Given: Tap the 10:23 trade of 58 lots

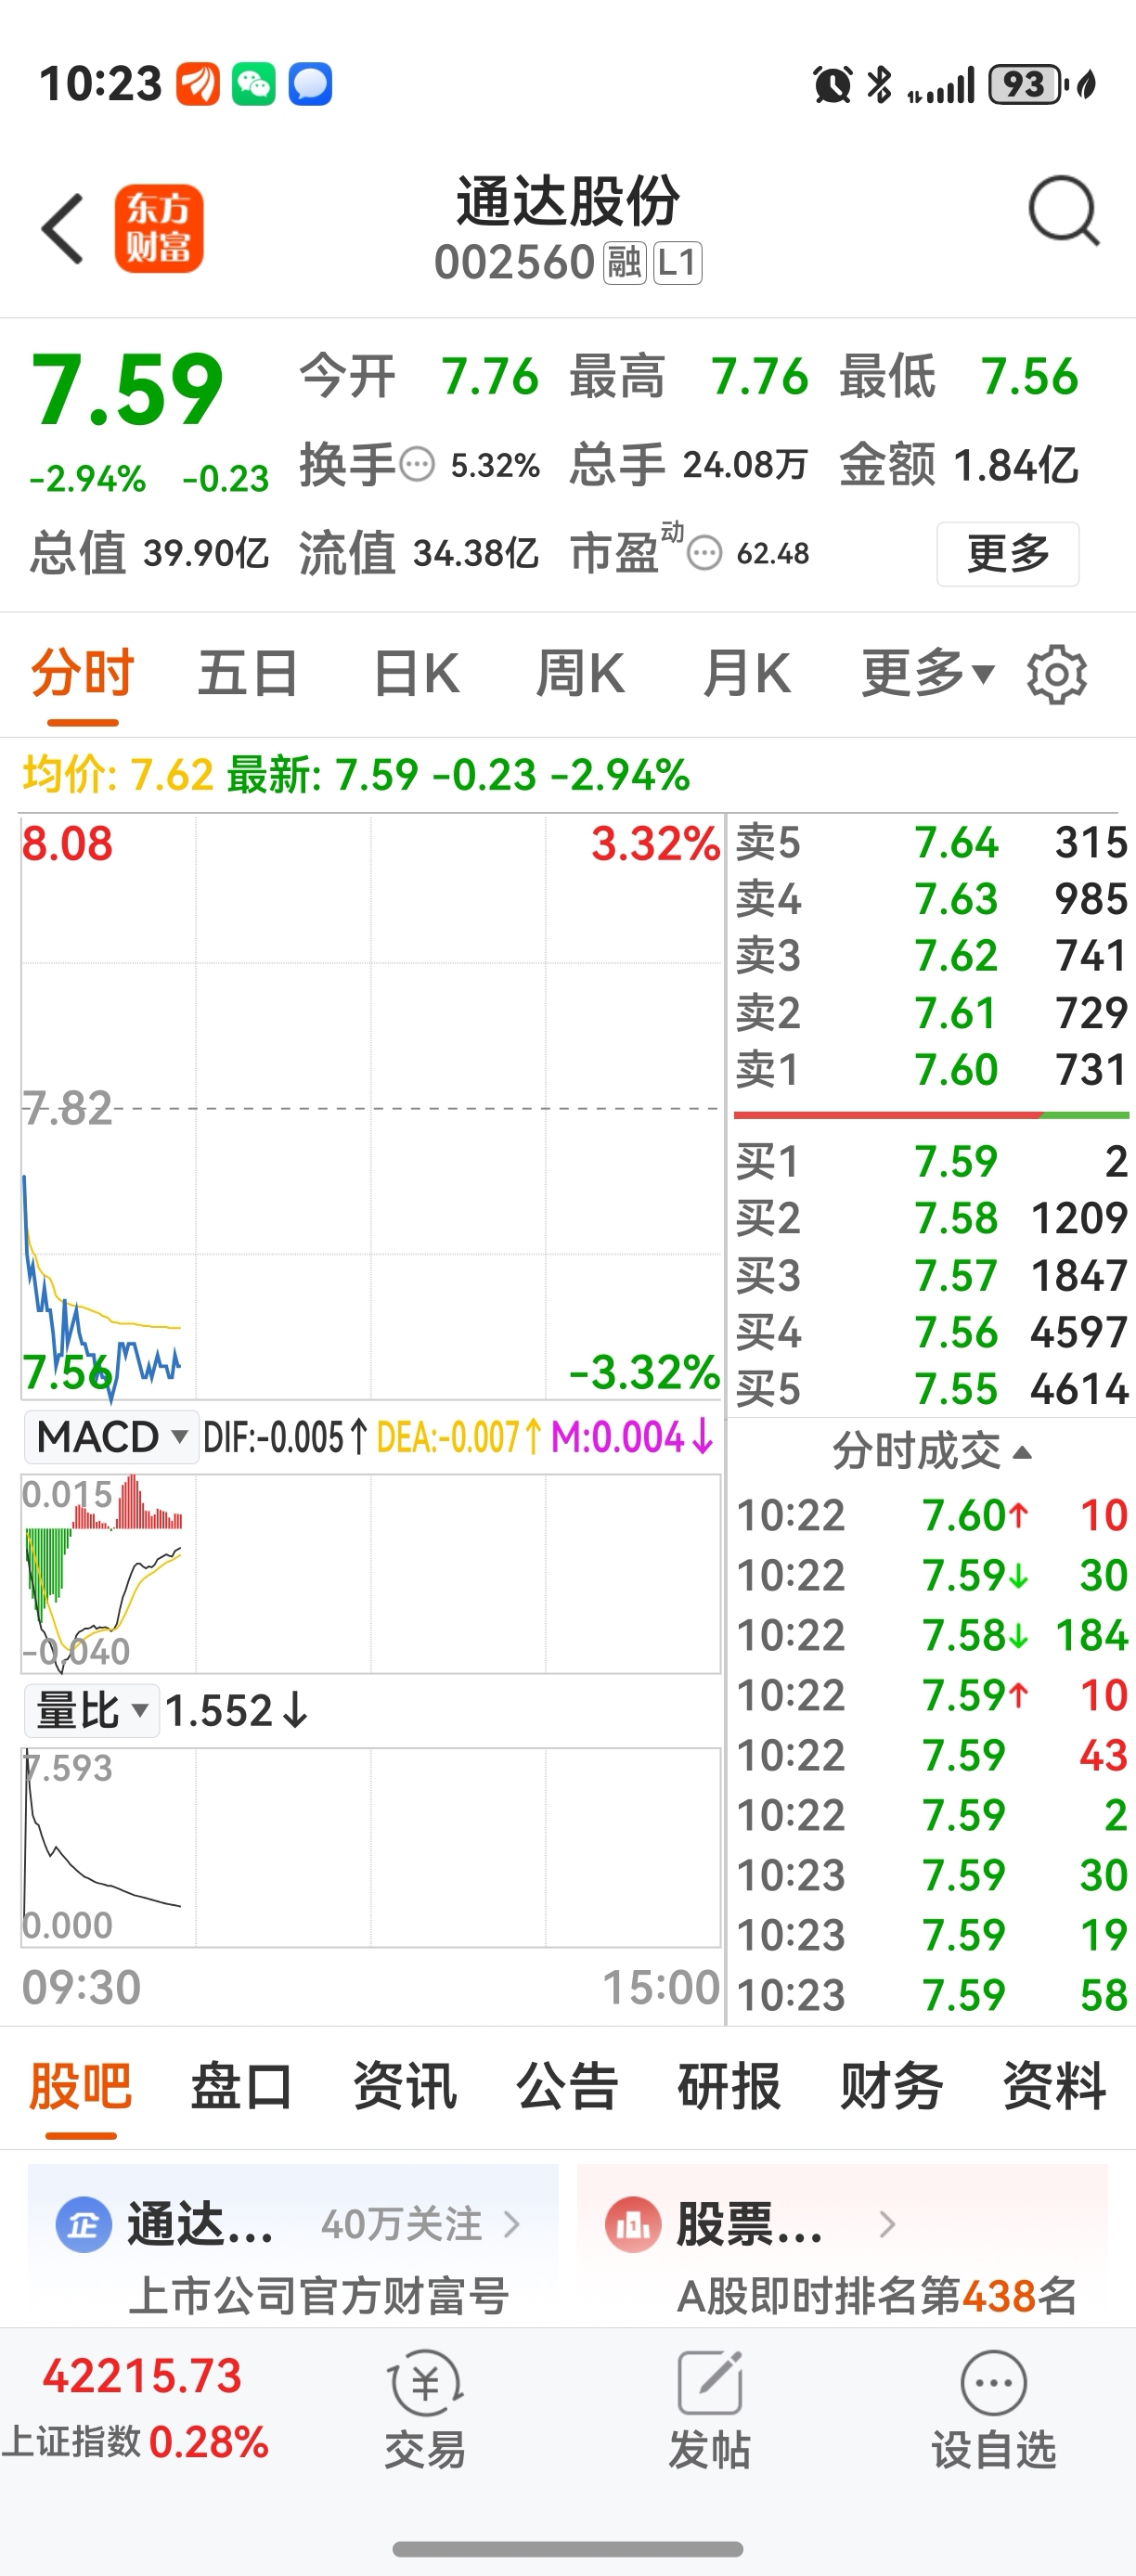Looking at the screenshot, I should click(932, 1995).
